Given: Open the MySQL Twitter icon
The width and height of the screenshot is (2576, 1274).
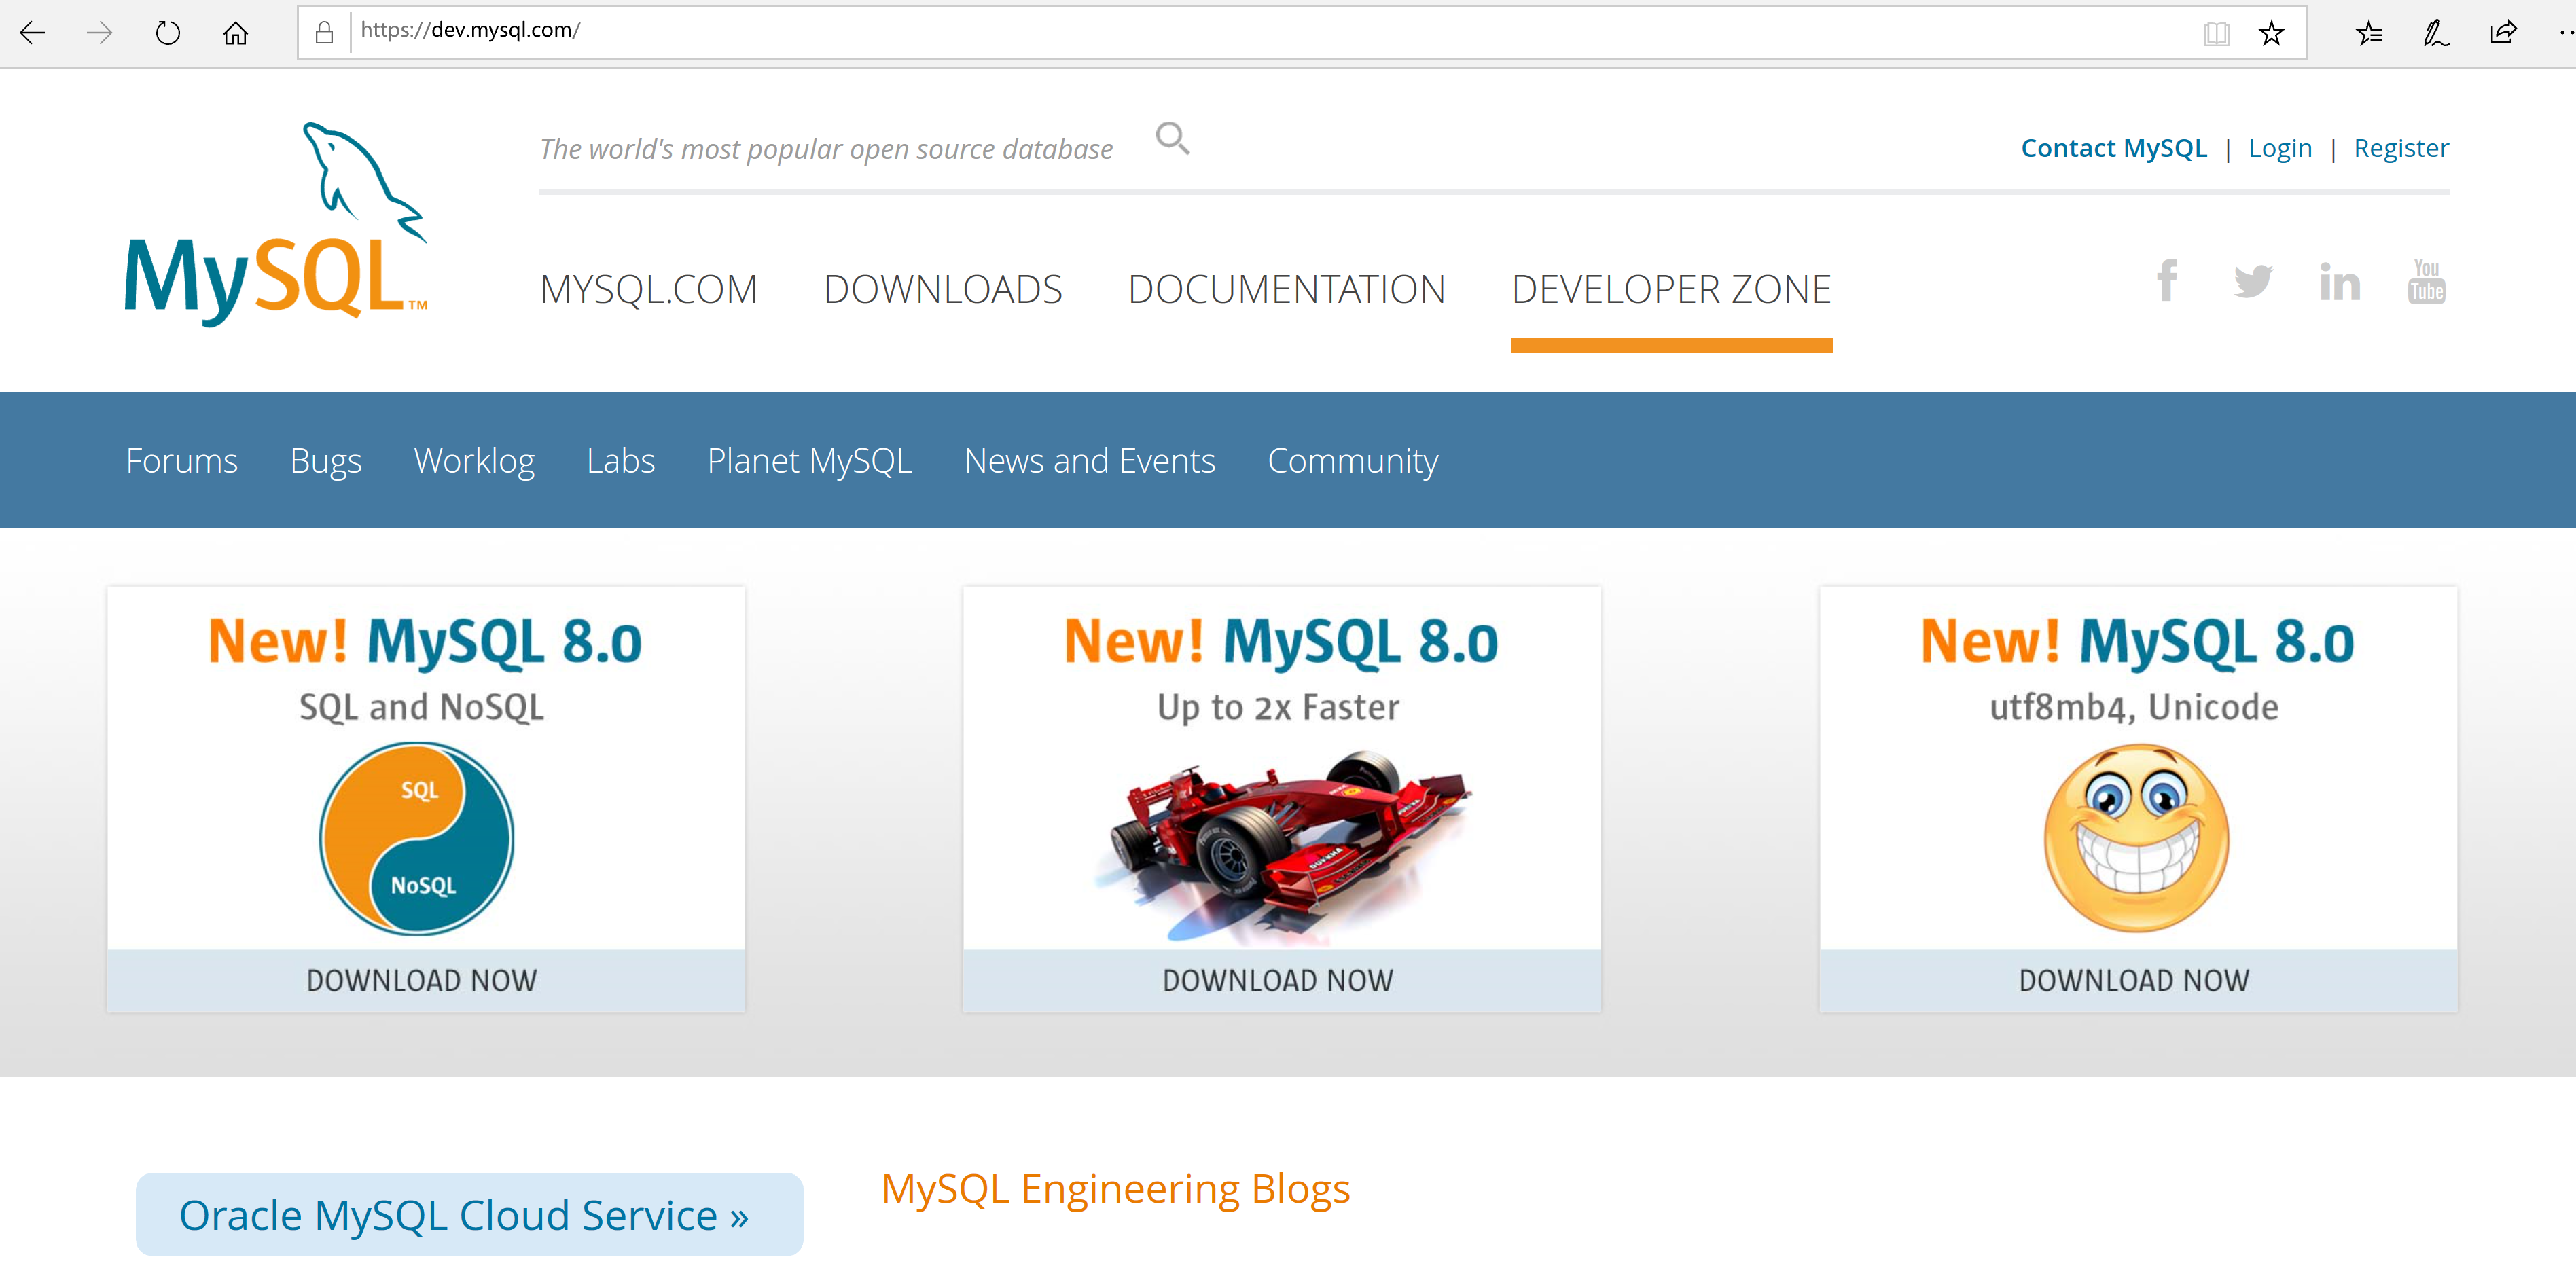Looking at the screenshot, I should 2254,282.
